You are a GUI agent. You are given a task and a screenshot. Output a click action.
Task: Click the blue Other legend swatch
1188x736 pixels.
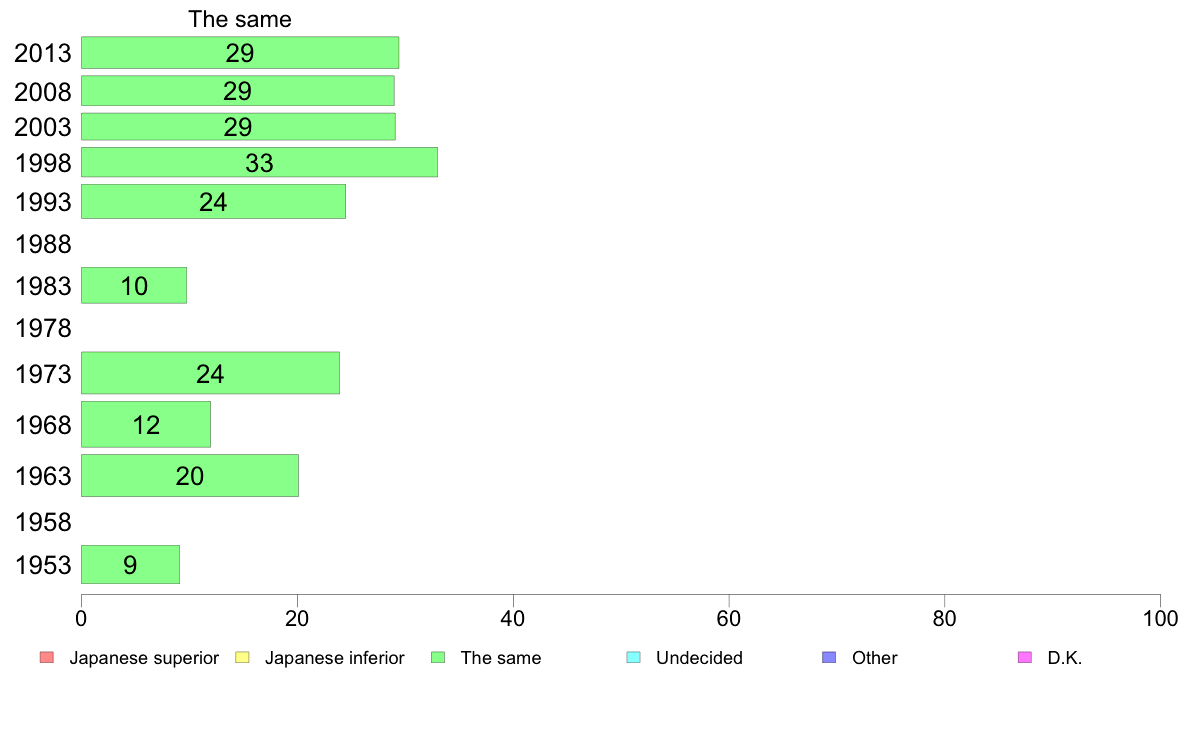click(829, 657)
